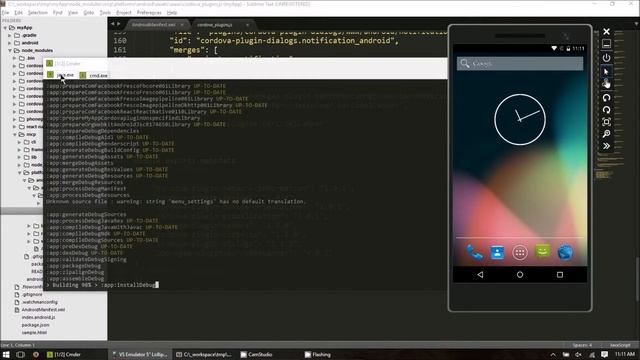The height and width of the screenshot is (360, 640).
Task: Select the multi-touch hand input tool
Action: (606, 84)
